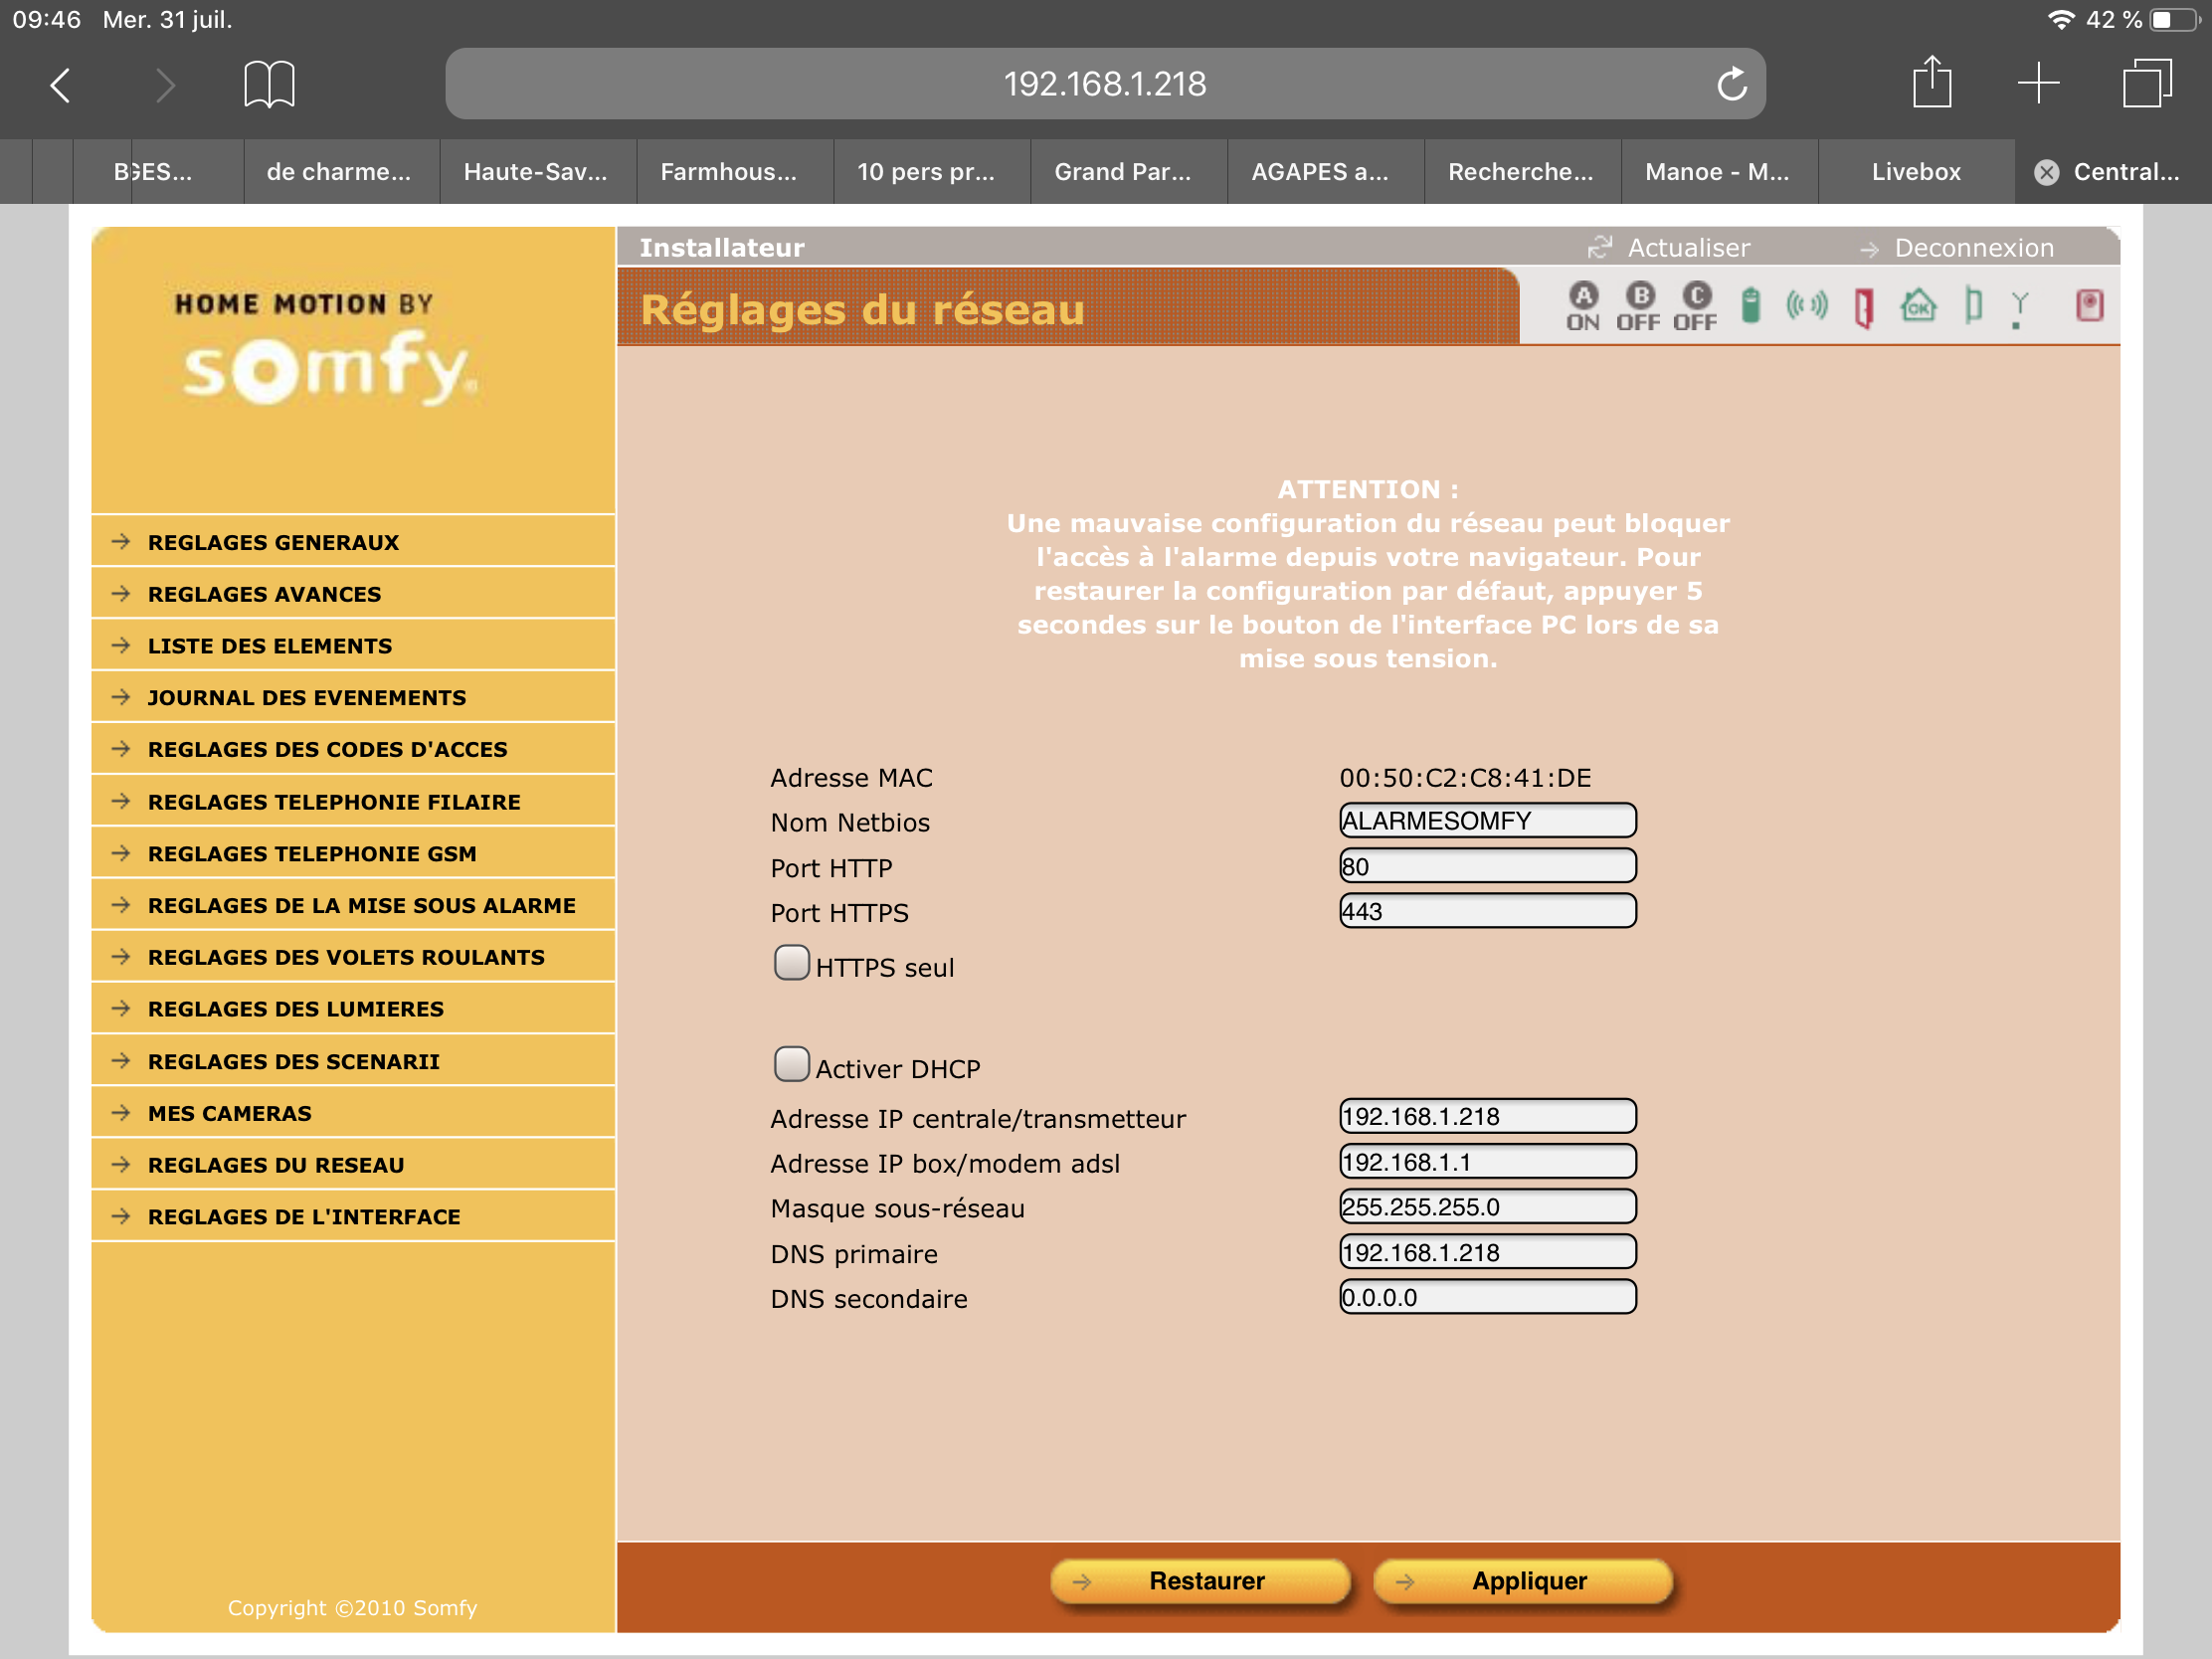Reload the page with the refresh icon
The image size is (2212, 1659).
(x=1732, y=84)
